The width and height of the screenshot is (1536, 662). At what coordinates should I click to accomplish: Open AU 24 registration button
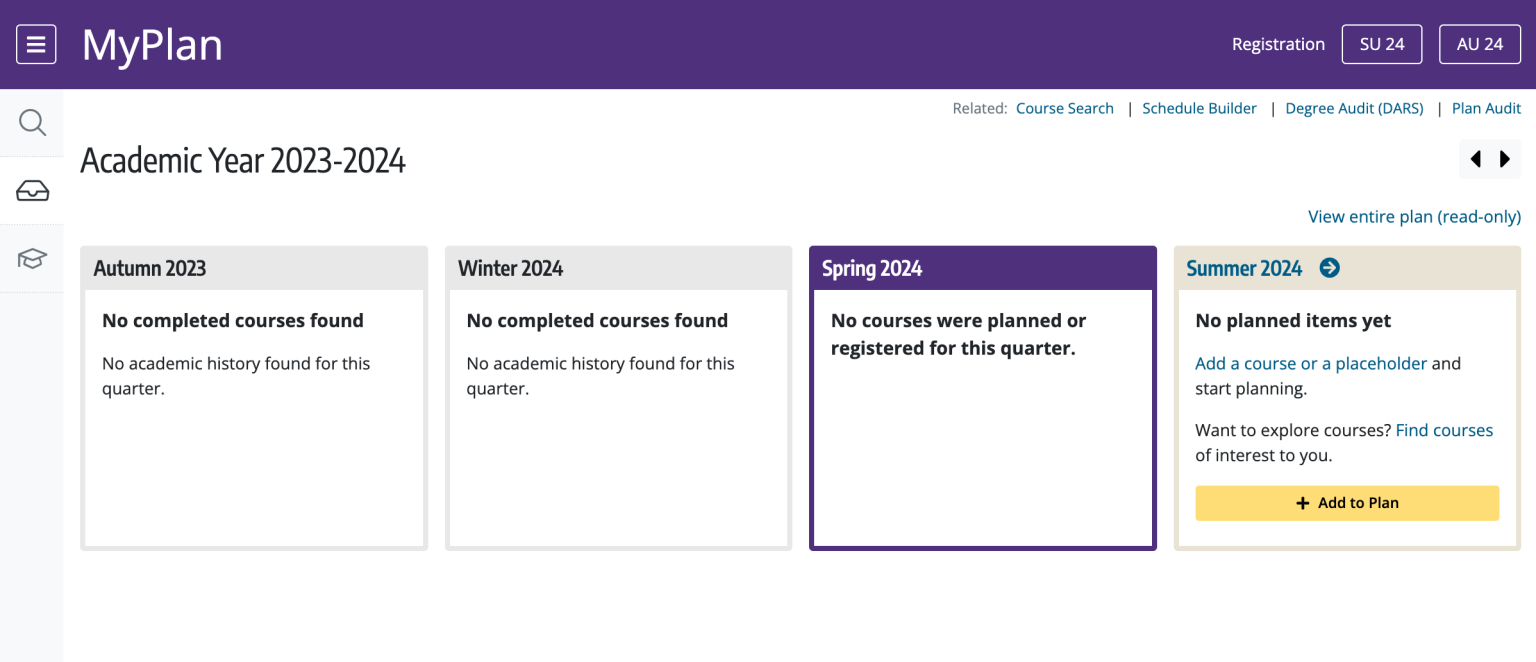(1480, 44)
